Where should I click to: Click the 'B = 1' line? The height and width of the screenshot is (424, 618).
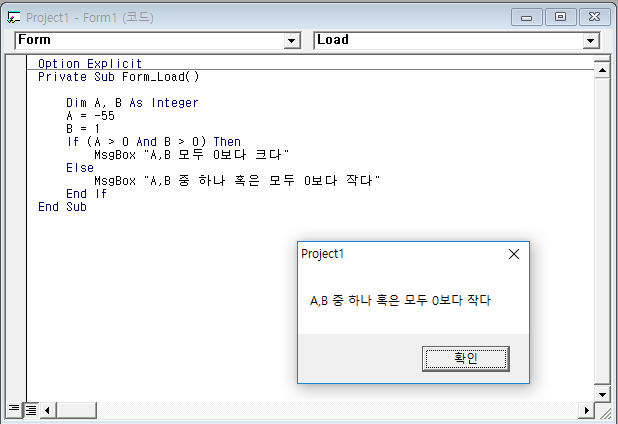(x=83, y=129)
